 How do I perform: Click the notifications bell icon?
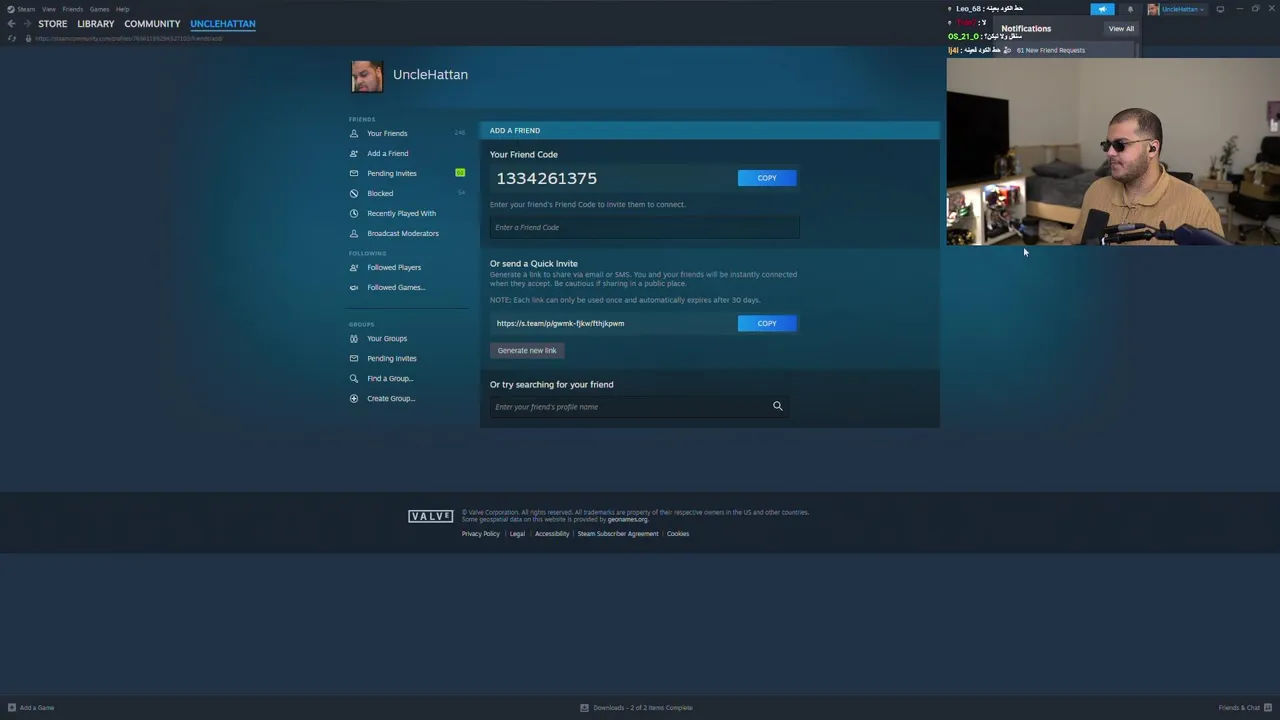point(1130,9)
